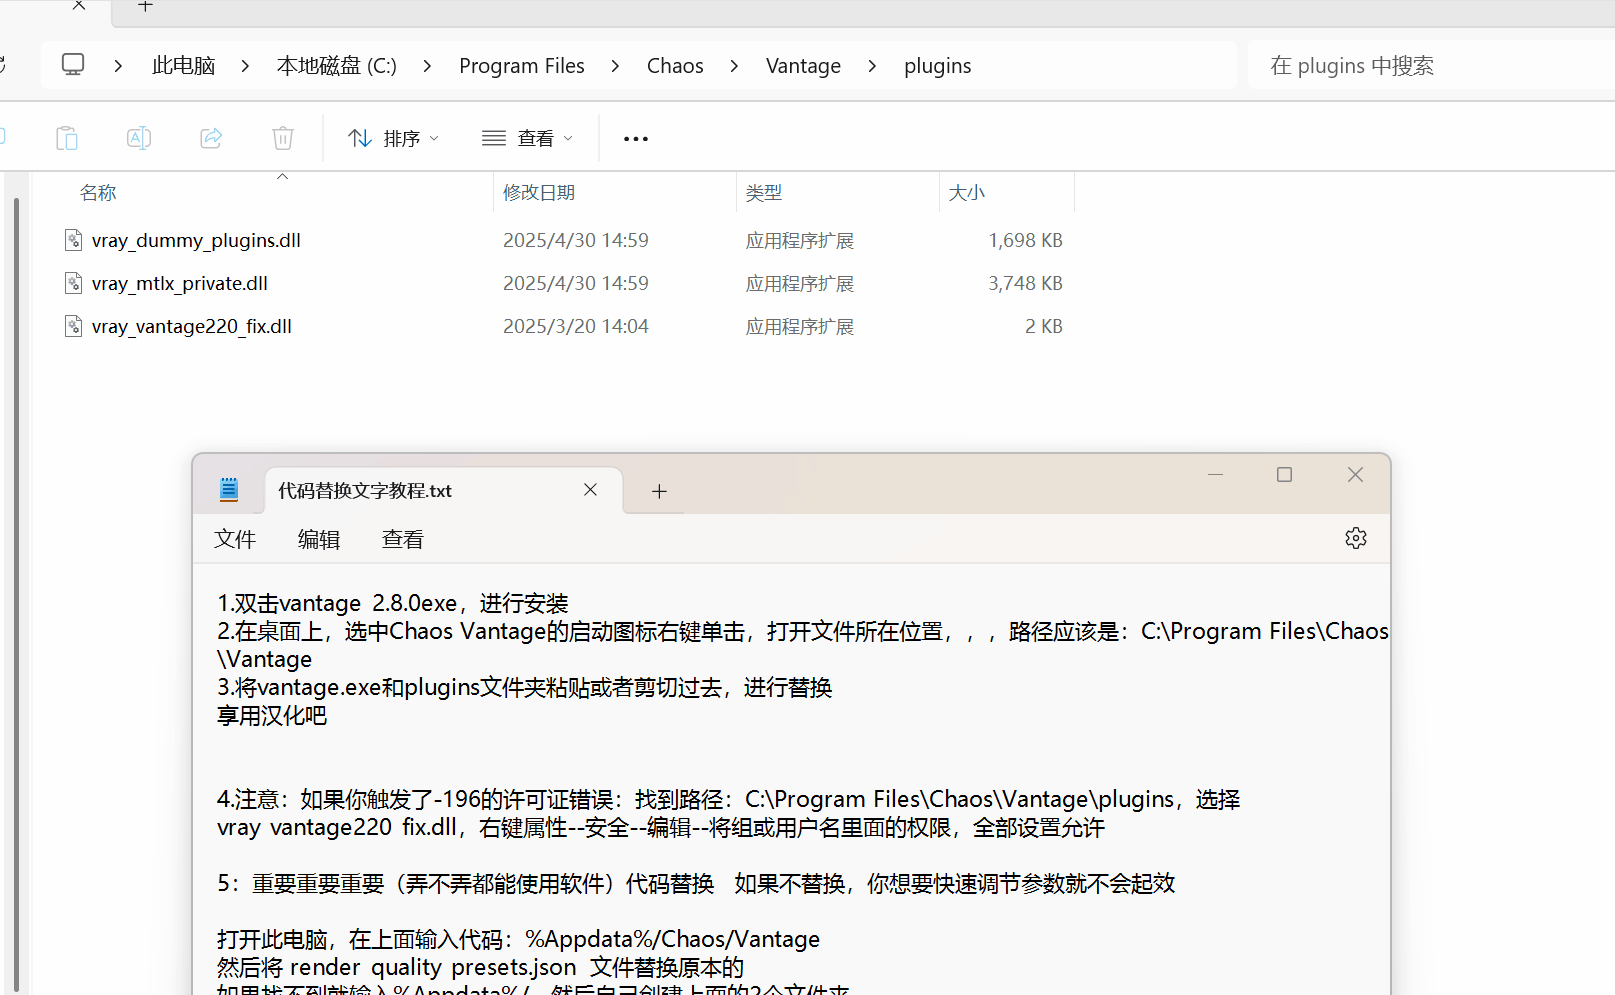Image resolution: width=1615 pixels, height=995 pixels.
Task: Open the 查看 view dropdown in Explorer
Action: coord(527,138)
